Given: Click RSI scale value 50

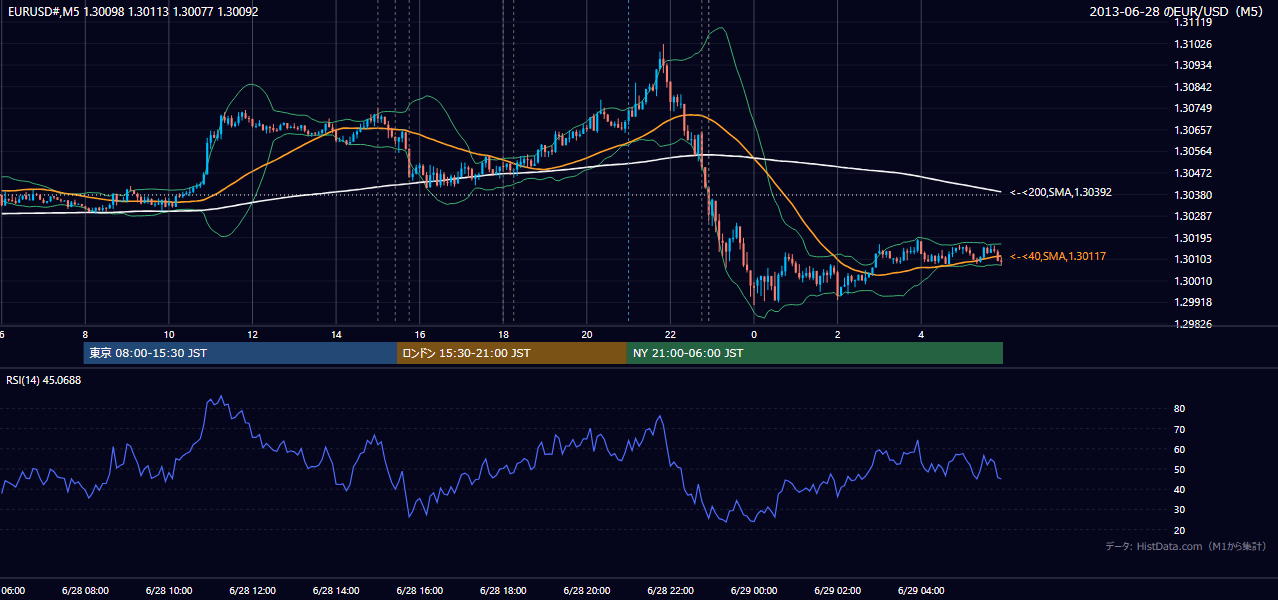Looking at the screenshot, I should 1180,469.
